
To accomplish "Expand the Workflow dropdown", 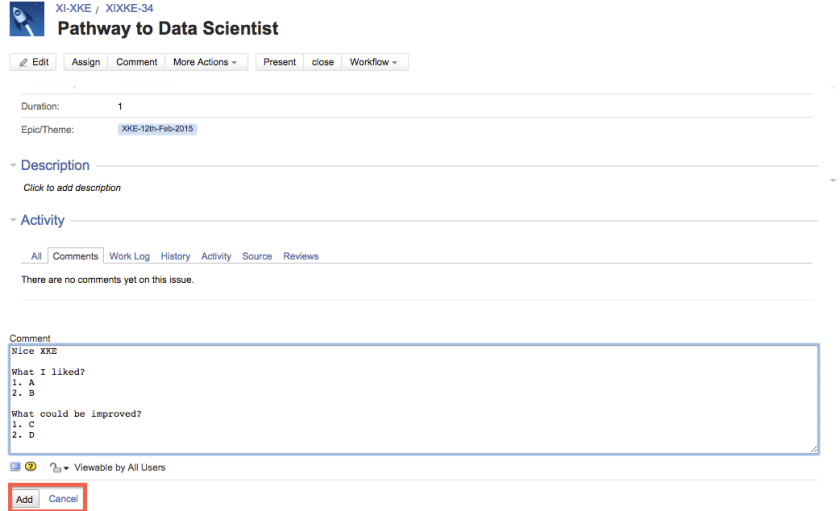I will (373, 62).
